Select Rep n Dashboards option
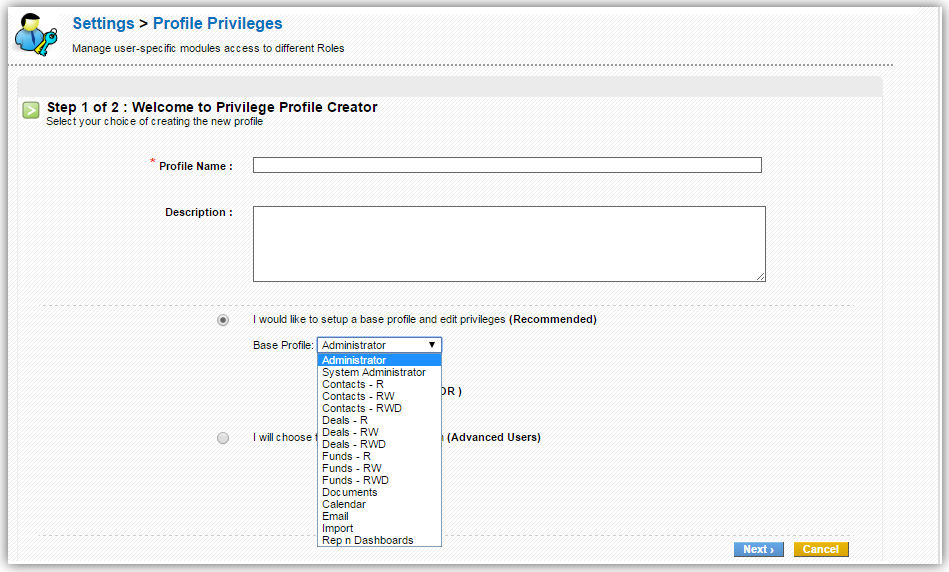The image size is (949, 572). click(367, 540)
